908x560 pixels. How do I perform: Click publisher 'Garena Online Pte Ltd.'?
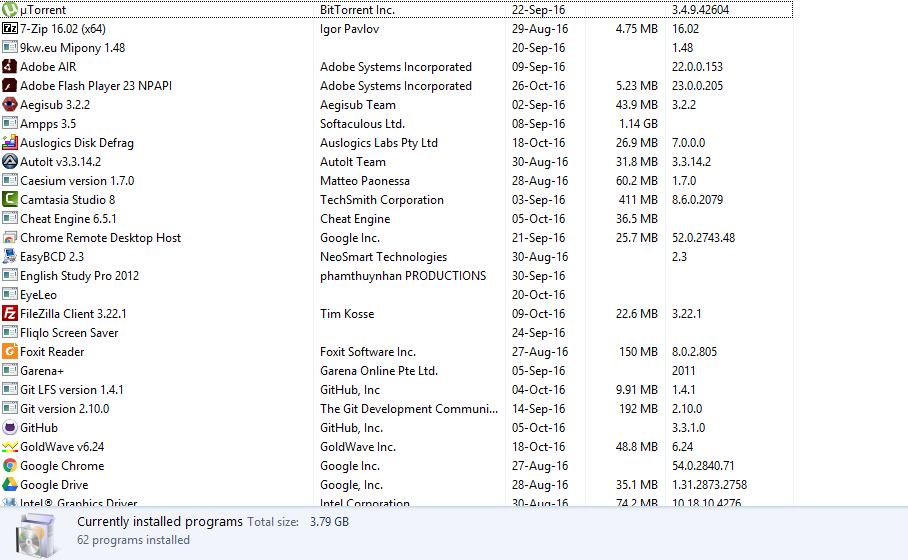pos(379,371)
